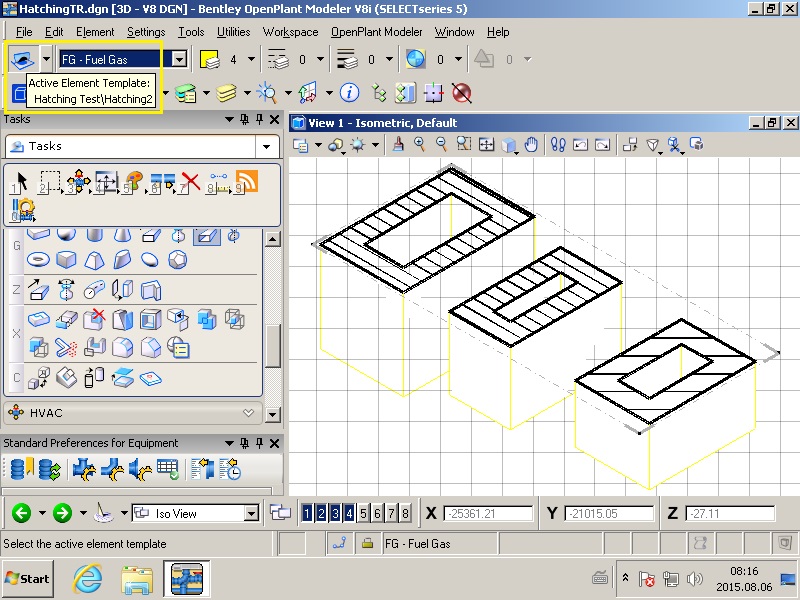Viewport: 800px width, 600px height.
Task: Select the Fillet Edges tool
Action: pos(122,348)
